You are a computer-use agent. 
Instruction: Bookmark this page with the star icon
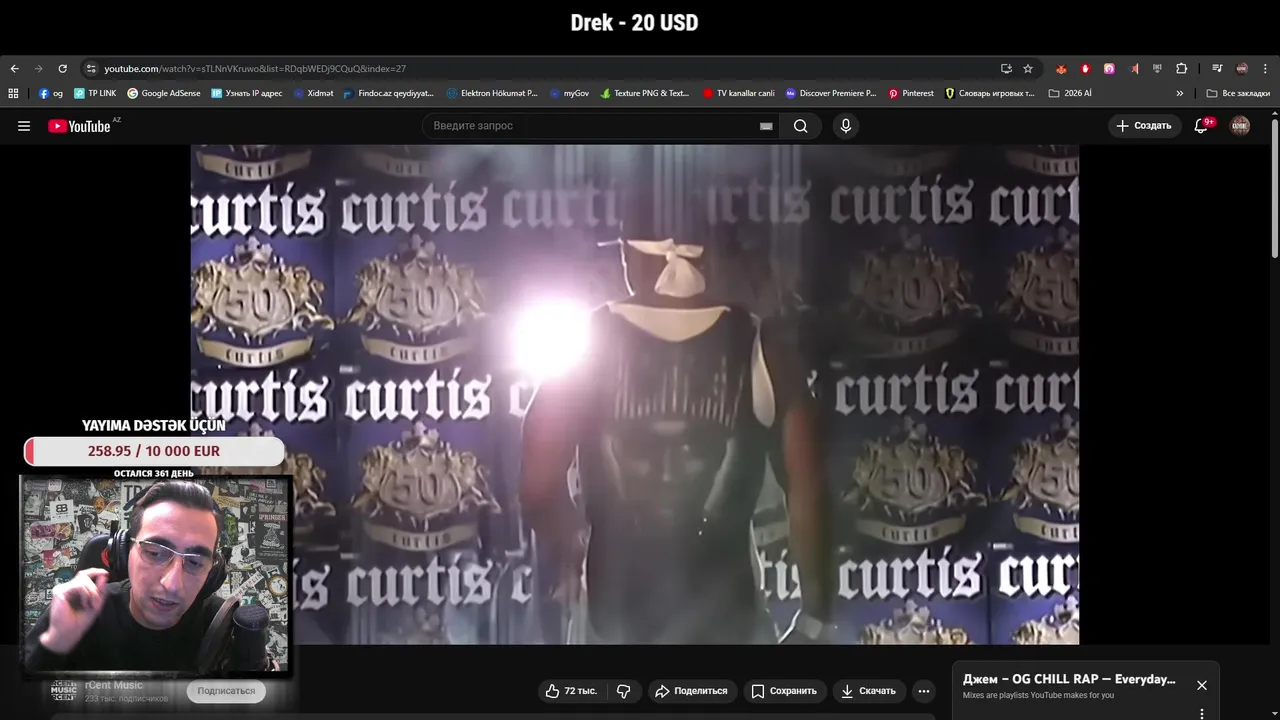(1028, 69)
